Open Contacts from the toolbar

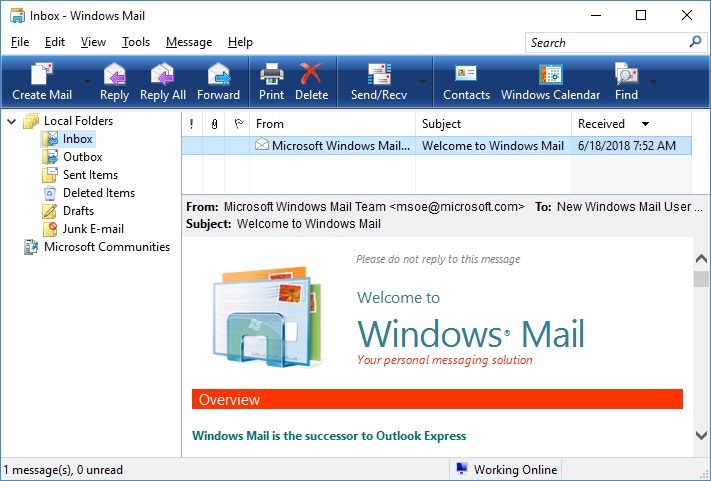click(x=466, y=82)
